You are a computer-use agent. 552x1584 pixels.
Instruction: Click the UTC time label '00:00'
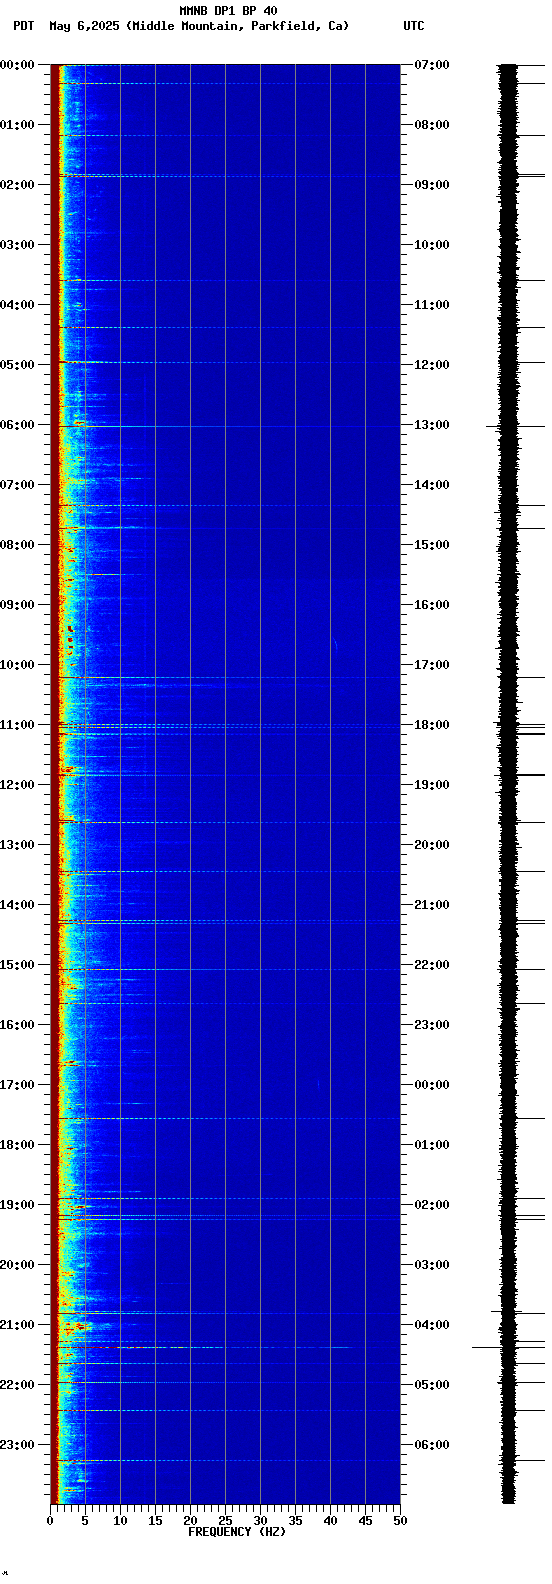(431, 1085)
